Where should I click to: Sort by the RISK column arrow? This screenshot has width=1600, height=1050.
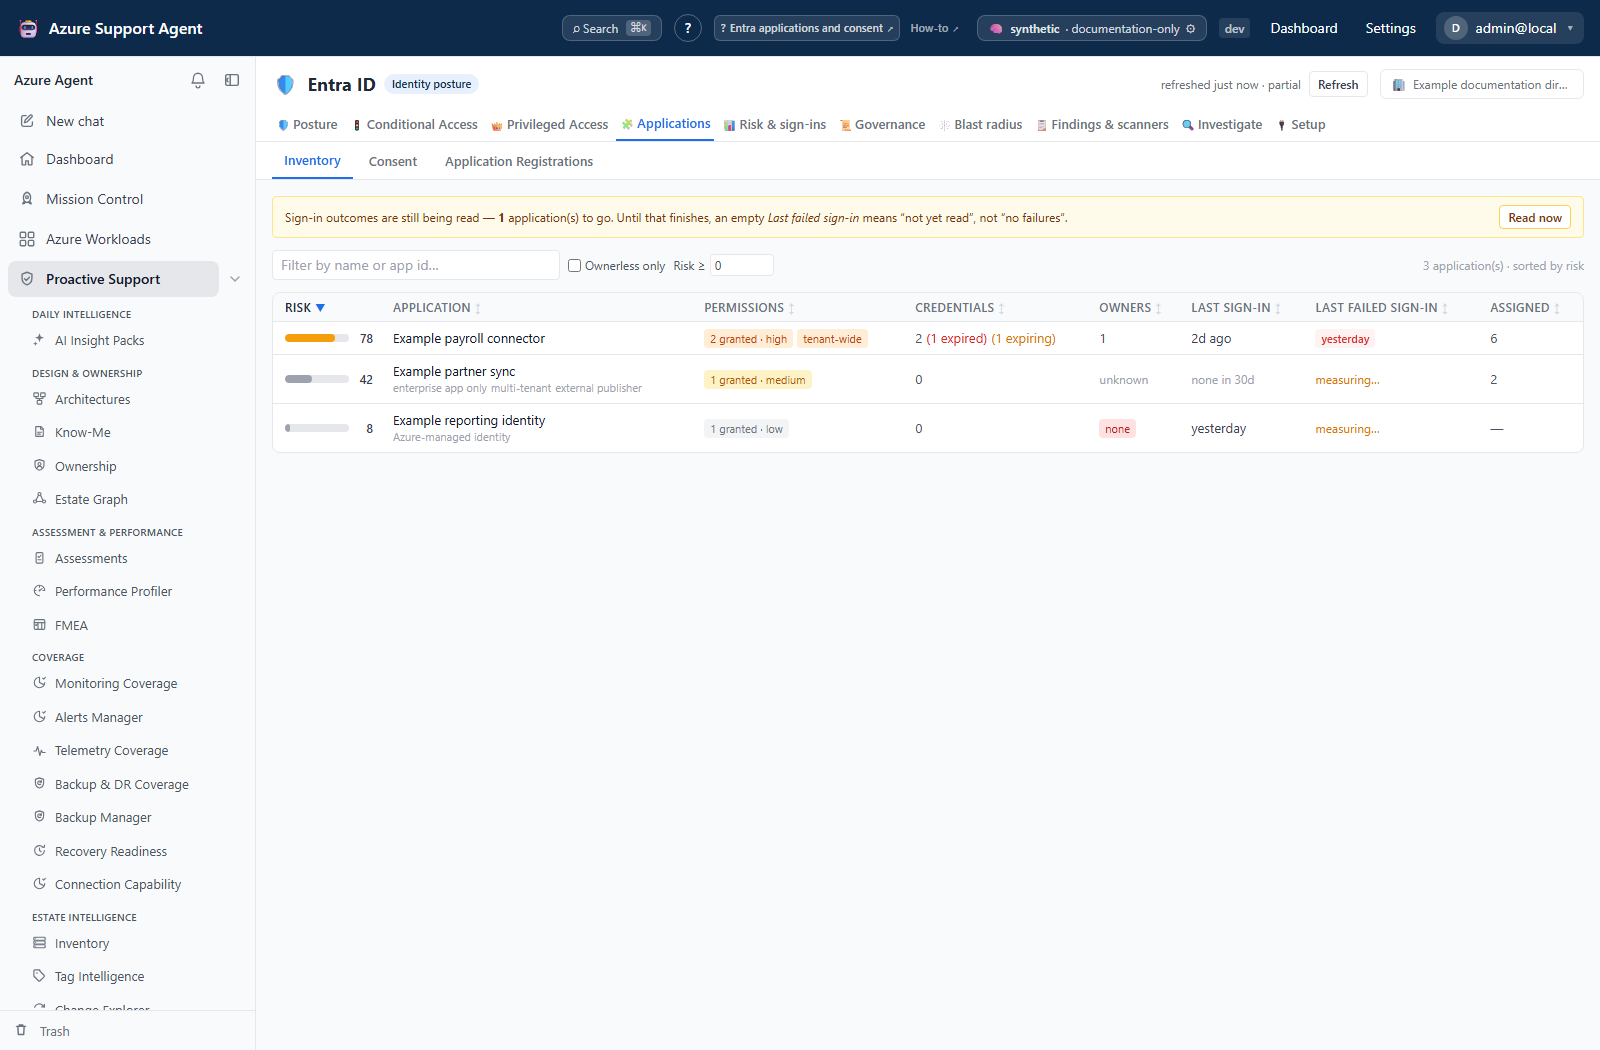320,308
